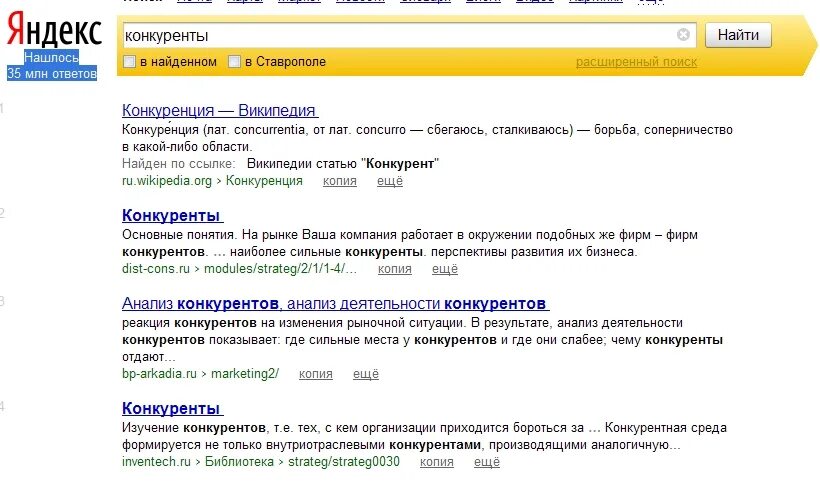This screenshot has height=481, width=820.
Task: Open the inventech.ru domain link
Action: point(156,462)
